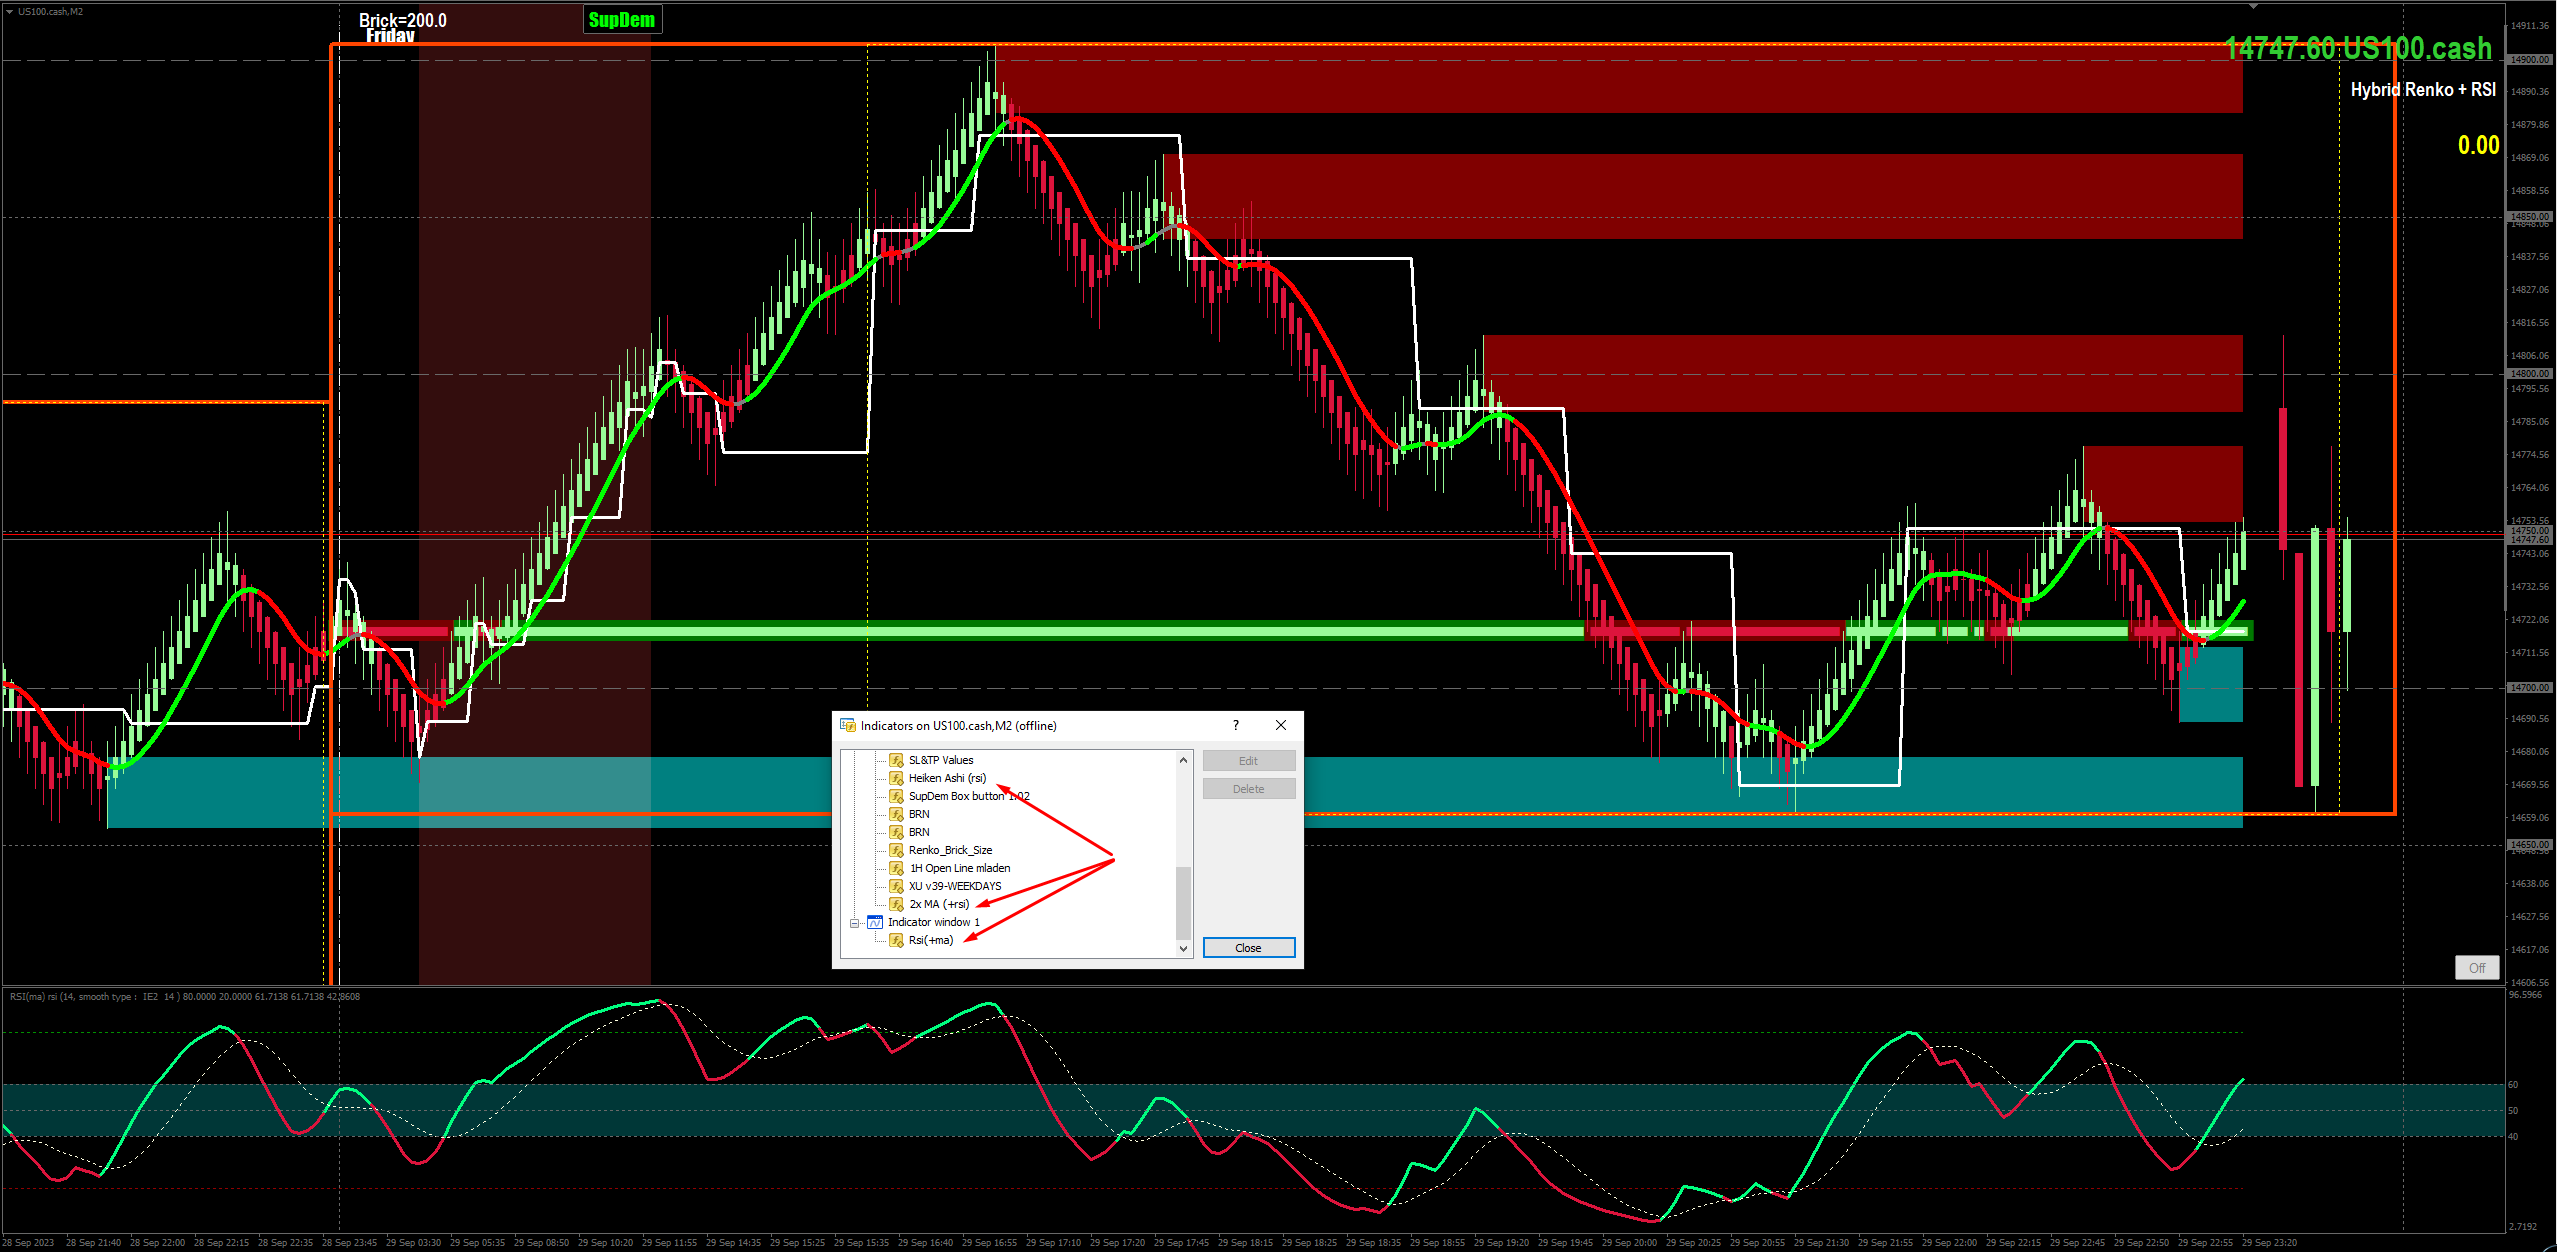Click the dialog help question mark
The width and height of the screenshot is (2557, 1252).
tap(1236, 725)
